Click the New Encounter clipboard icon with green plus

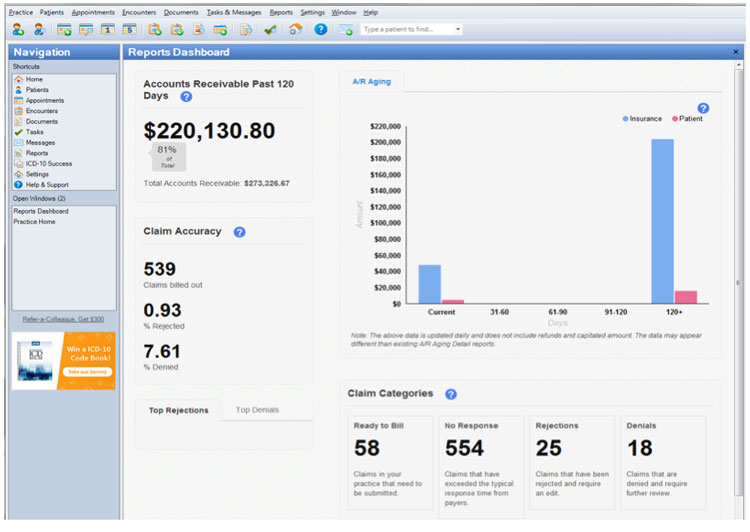154,30
